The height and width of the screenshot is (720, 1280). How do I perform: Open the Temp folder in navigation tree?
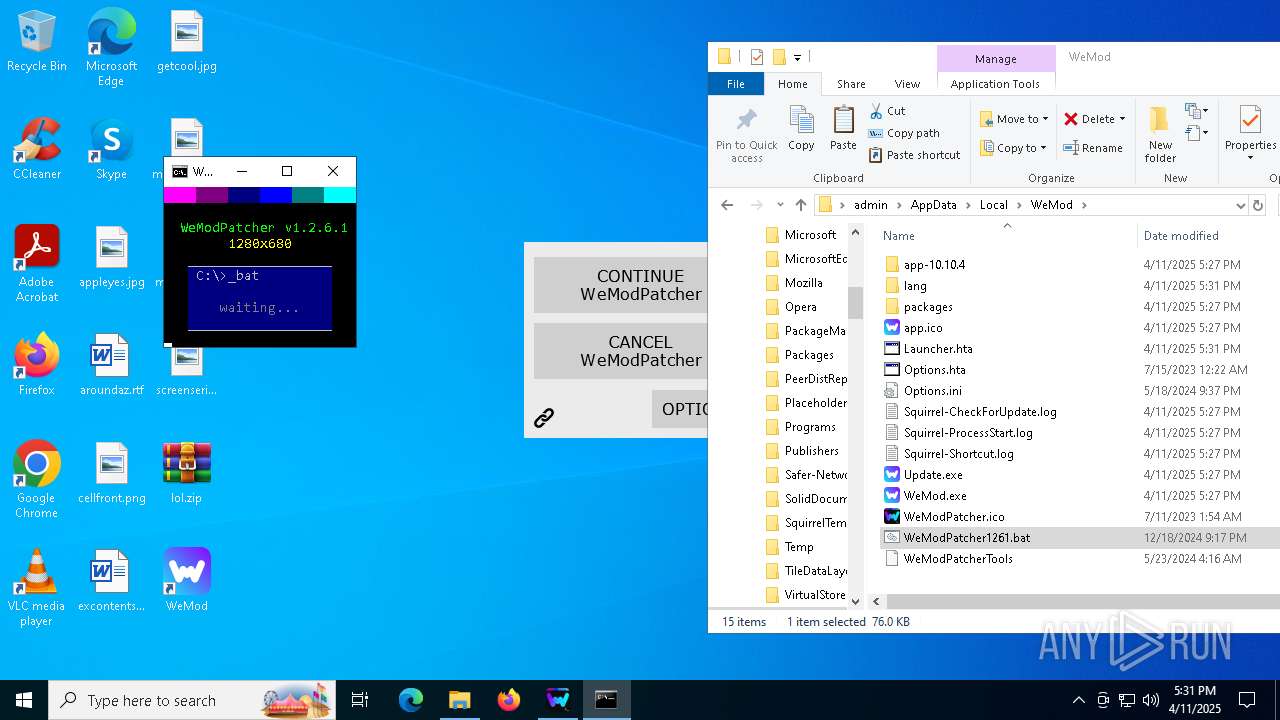pos(799,547)
